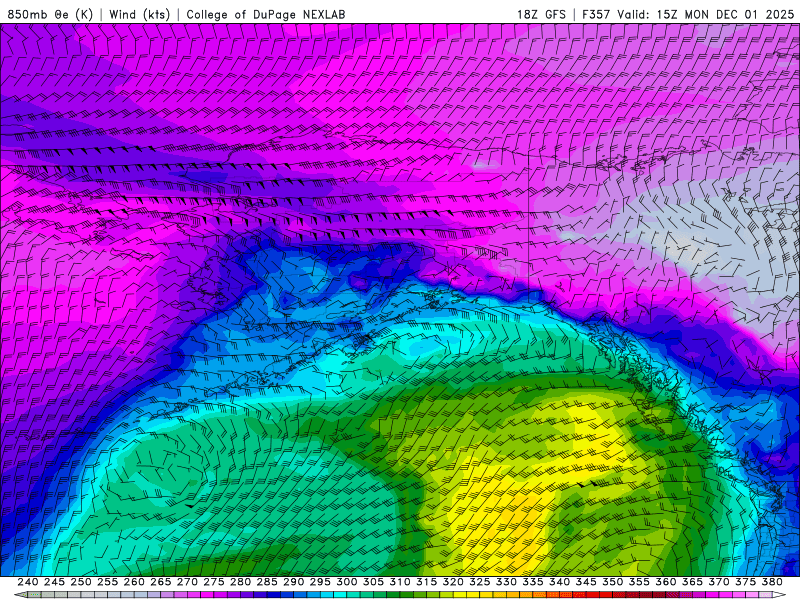
Task: Click the 345 color bar label
Action: (585, 582)
